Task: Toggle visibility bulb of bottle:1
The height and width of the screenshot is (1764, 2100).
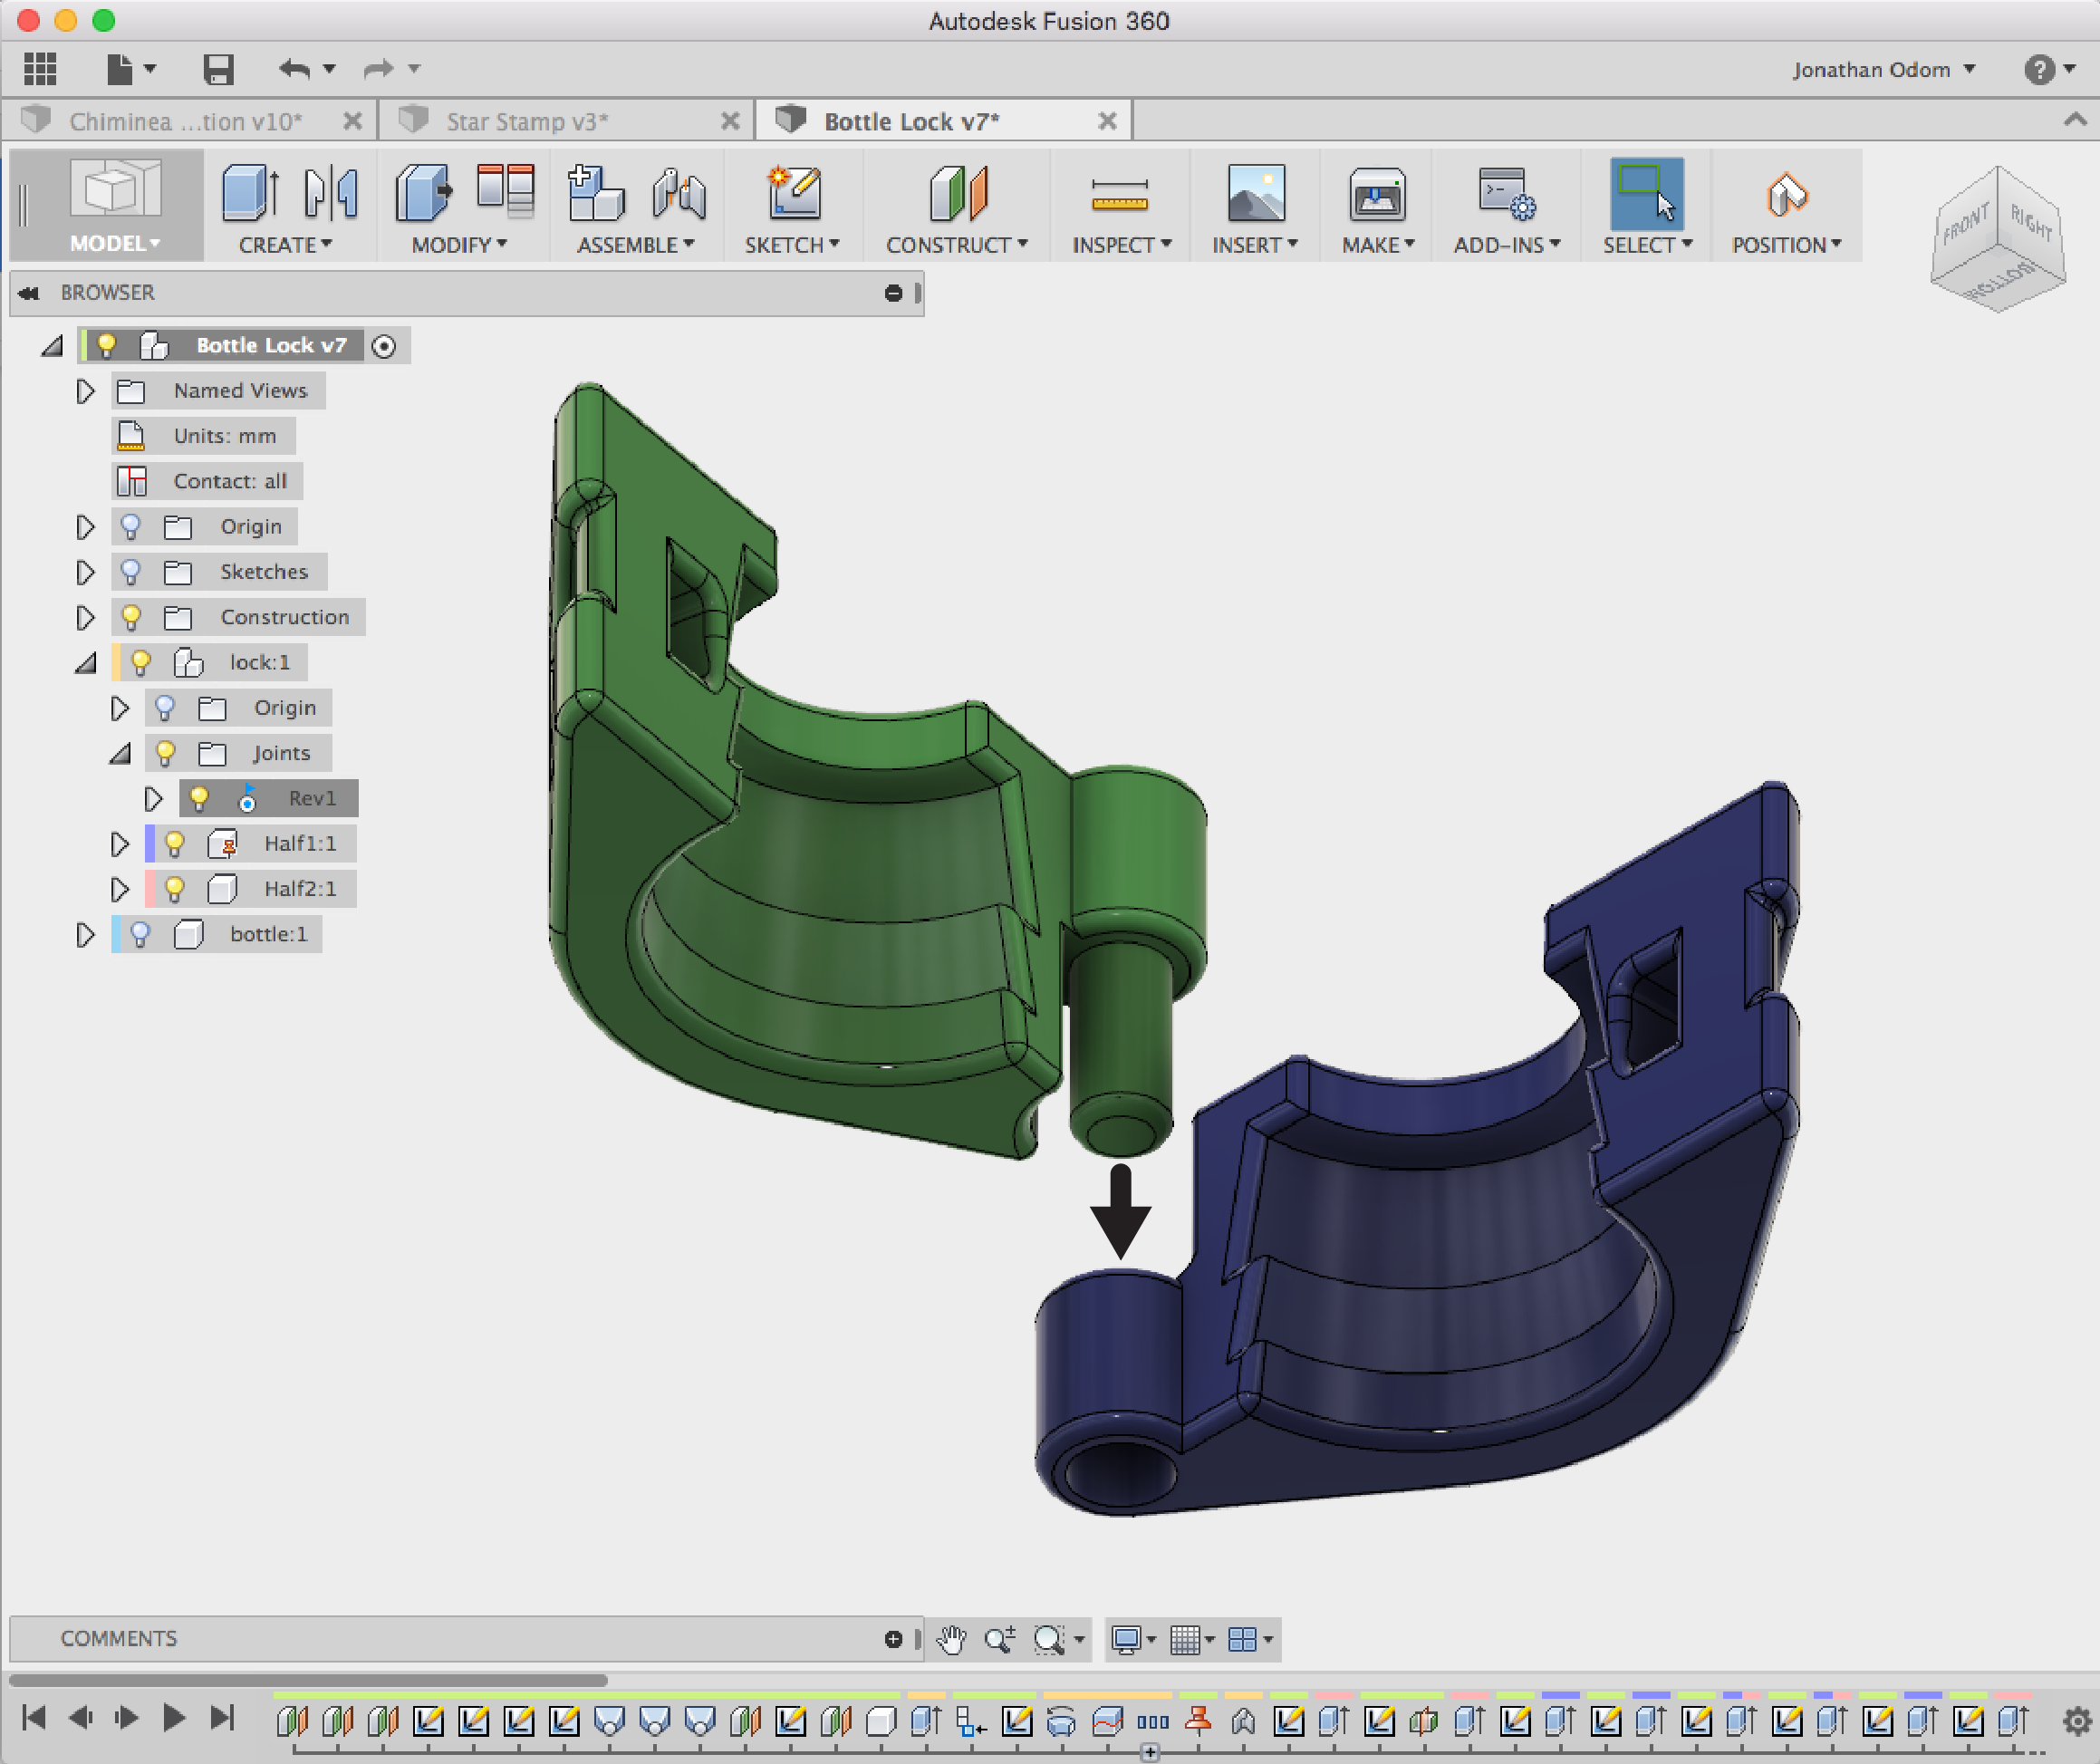Action: (x=140, y=934)
